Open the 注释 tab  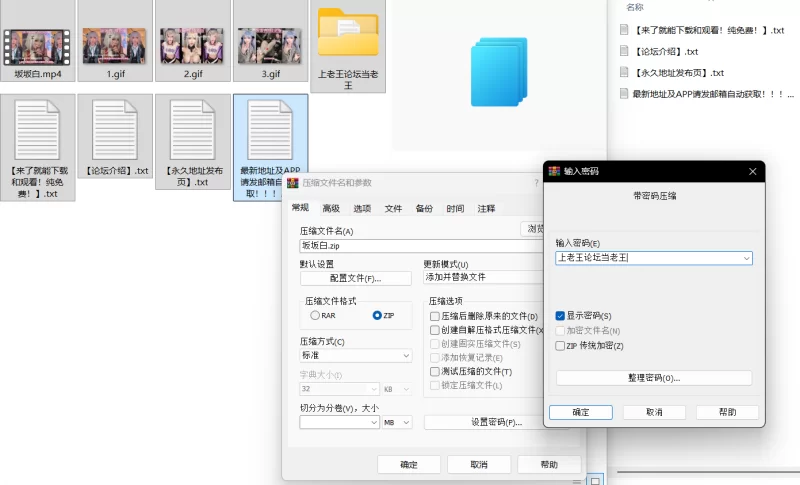(486, 208)
